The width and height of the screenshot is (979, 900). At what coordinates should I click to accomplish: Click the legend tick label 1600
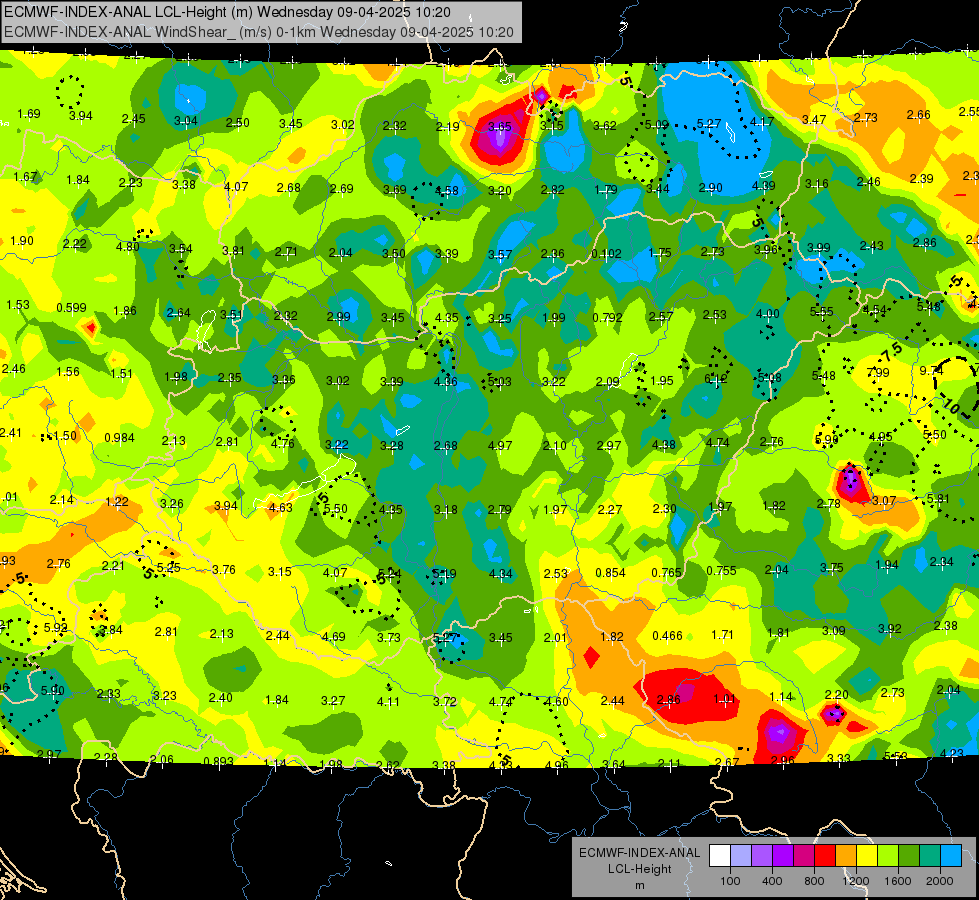(x=898, y=881)
